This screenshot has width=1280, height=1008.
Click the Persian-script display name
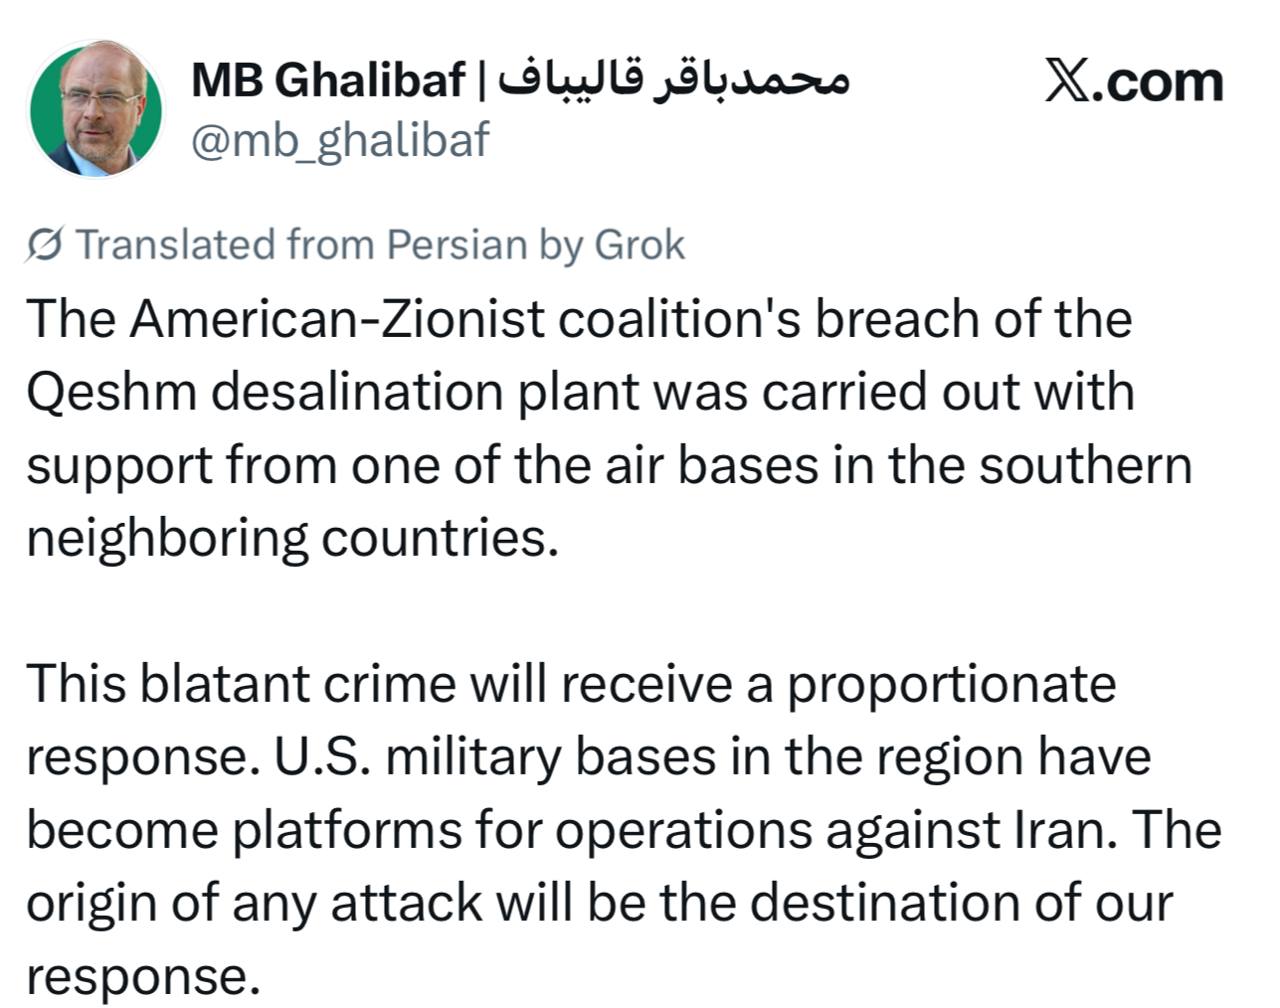click(x=673, y=80)
